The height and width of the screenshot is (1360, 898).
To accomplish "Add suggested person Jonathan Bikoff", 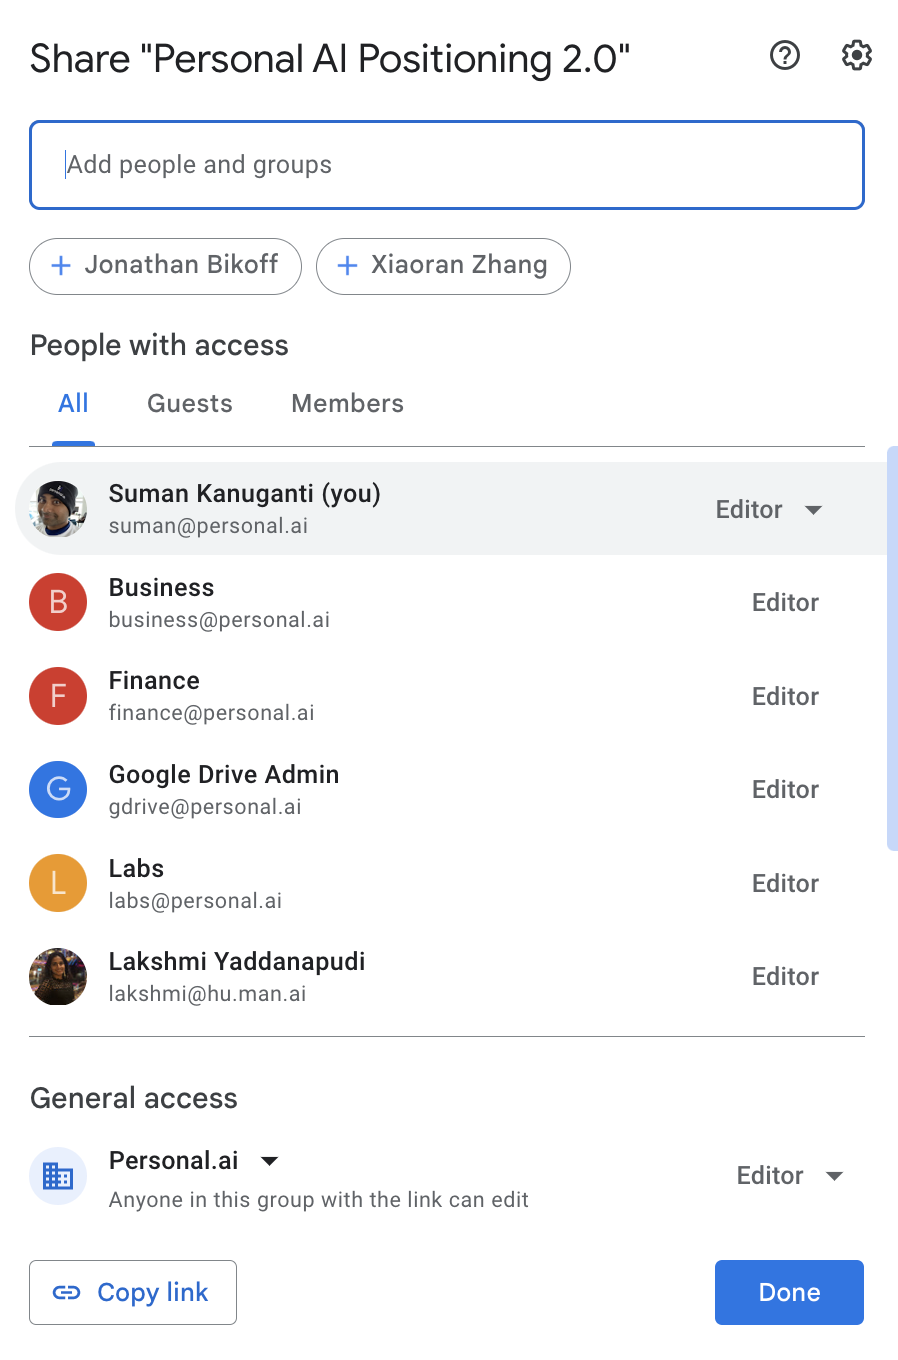I will pyautogui.click(x=165, y=266).
